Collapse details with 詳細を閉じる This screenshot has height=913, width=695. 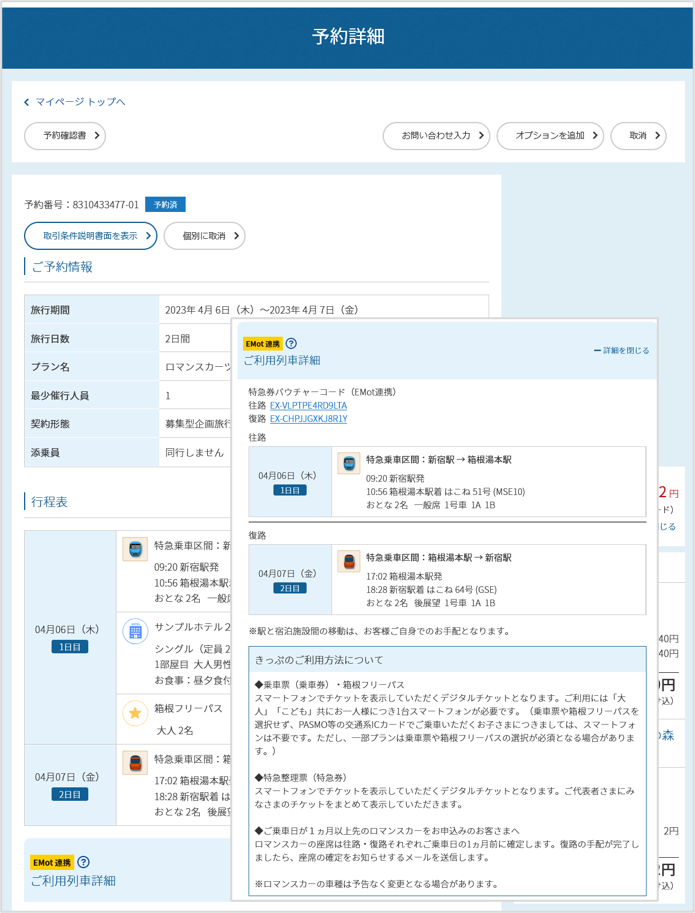click(621, 351)
